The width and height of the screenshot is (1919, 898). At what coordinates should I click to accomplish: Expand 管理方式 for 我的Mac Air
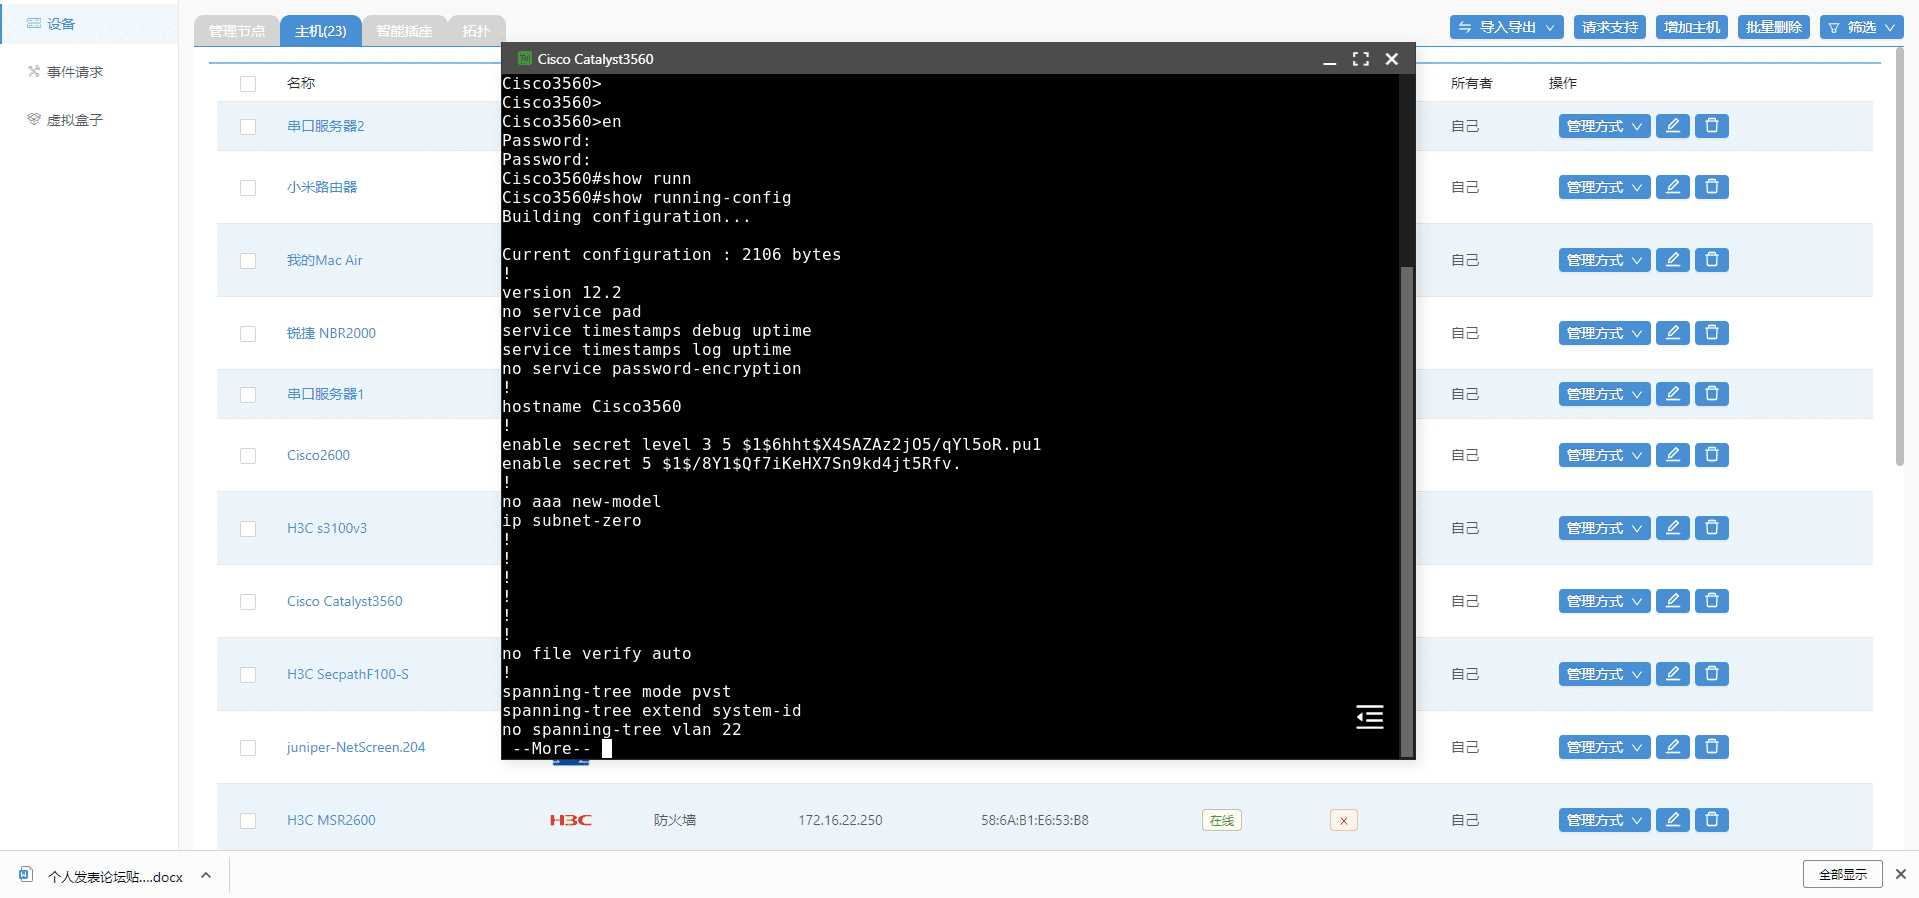click(x=1604, y=260)
